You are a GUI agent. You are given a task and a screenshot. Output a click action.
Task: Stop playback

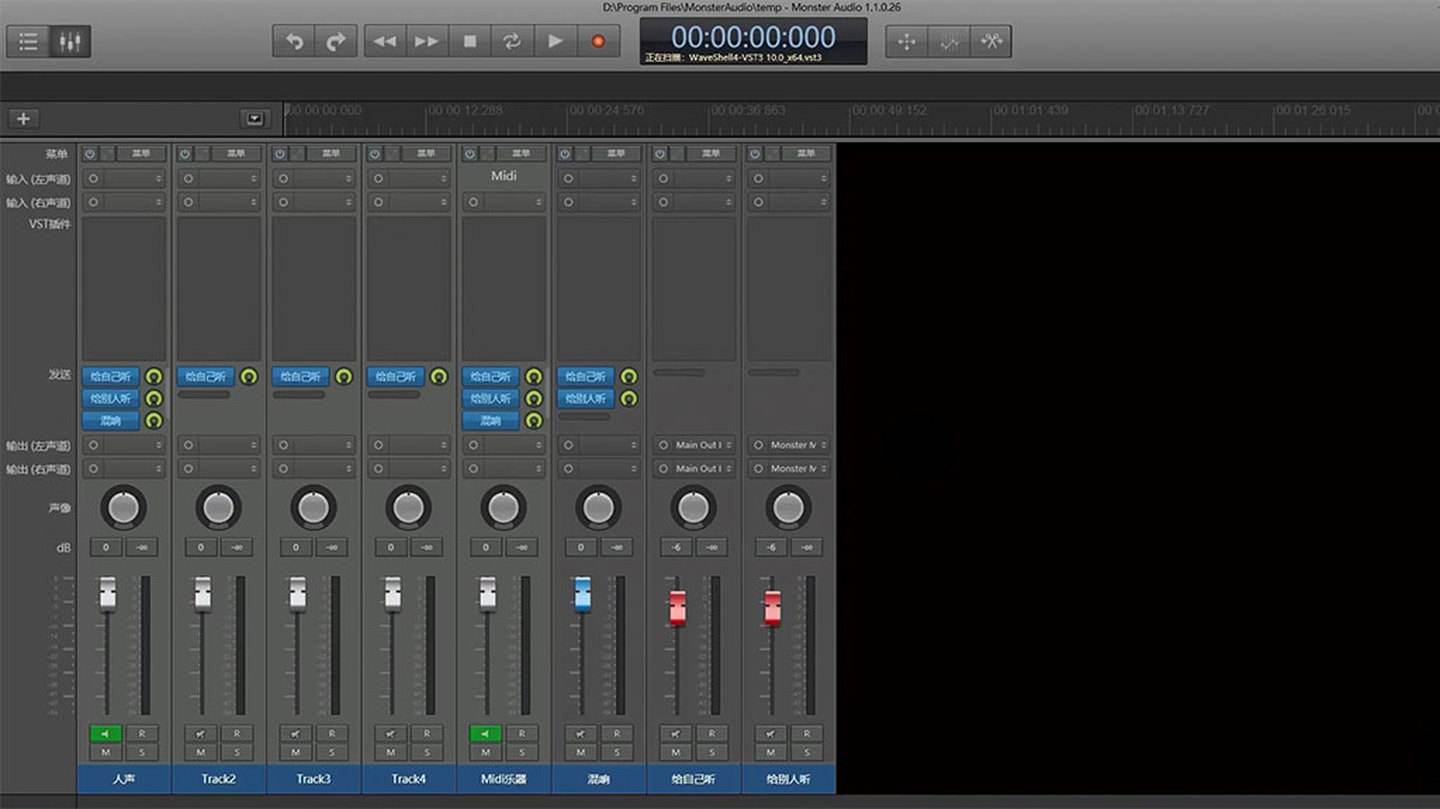click(x=469, y=41)
